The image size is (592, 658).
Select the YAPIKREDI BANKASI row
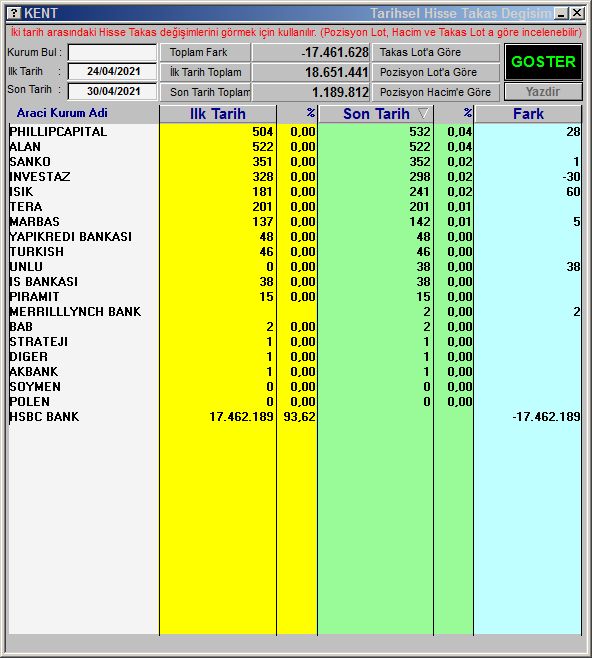click(x=295, y=237)
